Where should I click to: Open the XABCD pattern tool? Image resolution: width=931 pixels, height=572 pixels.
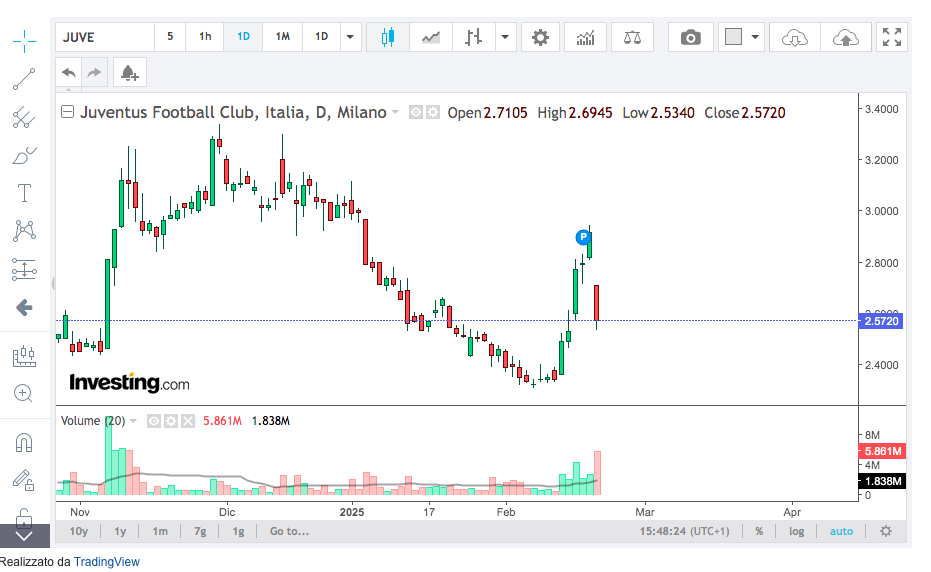24,230
